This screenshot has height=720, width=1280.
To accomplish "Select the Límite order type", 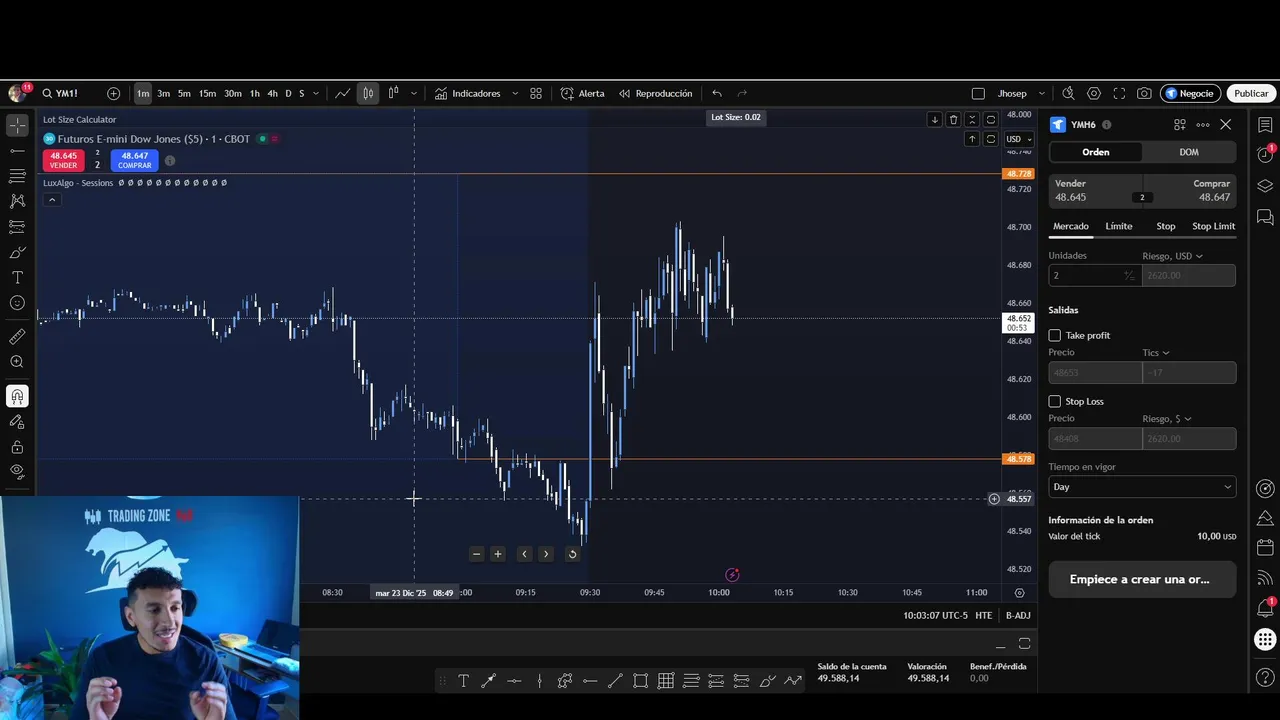I will [1119, 226].
